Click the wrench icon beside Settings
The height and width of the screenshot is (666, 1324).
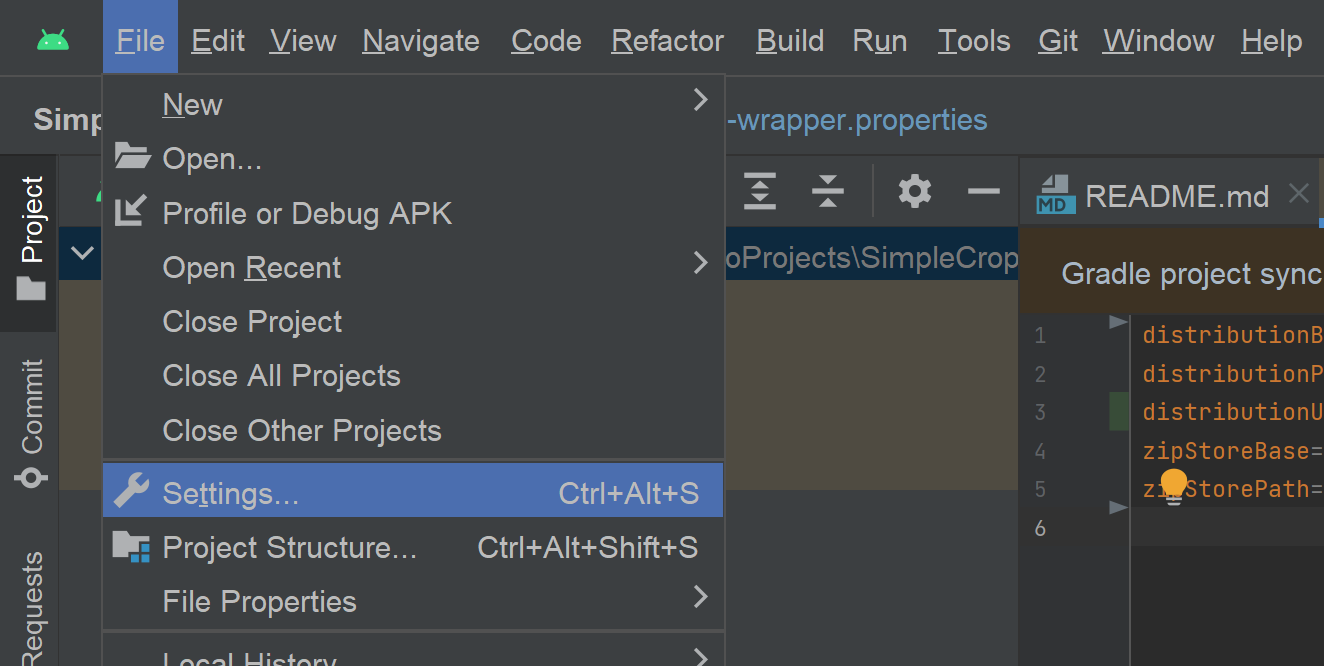pyautogui.click(x=131, y=491)
